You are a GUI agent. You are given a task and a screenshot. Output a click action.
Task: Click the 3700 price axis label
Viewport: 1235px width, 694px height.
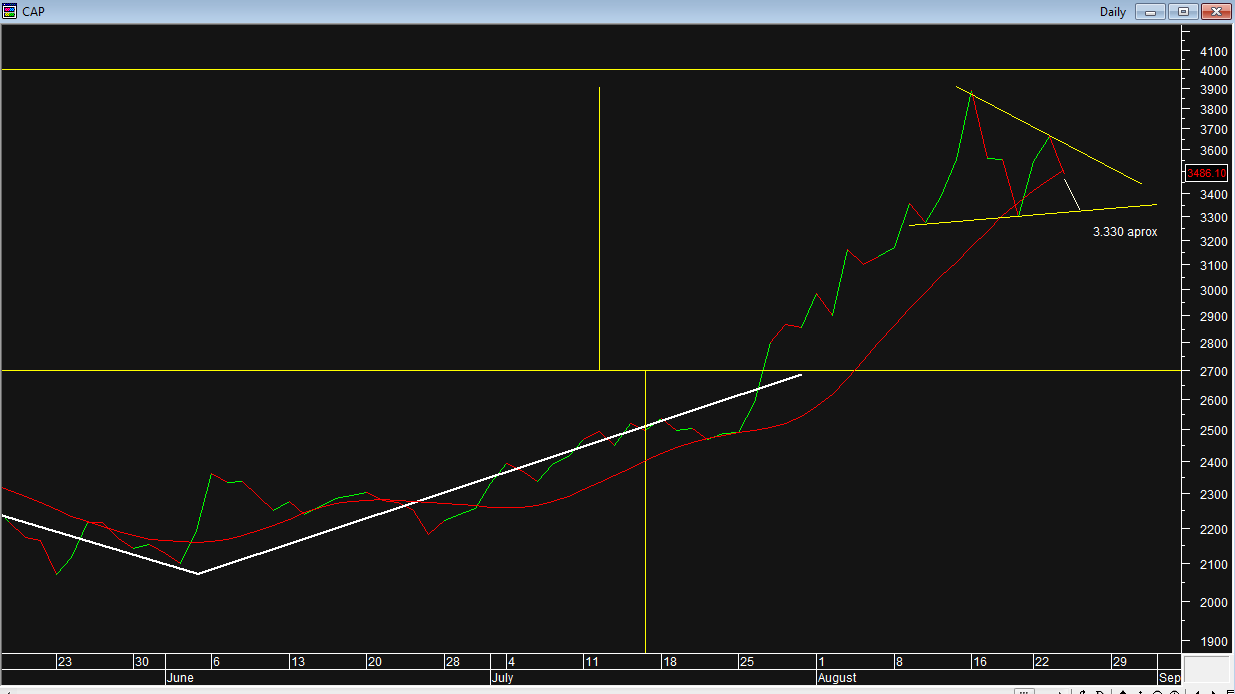(x=1214, y=130)
